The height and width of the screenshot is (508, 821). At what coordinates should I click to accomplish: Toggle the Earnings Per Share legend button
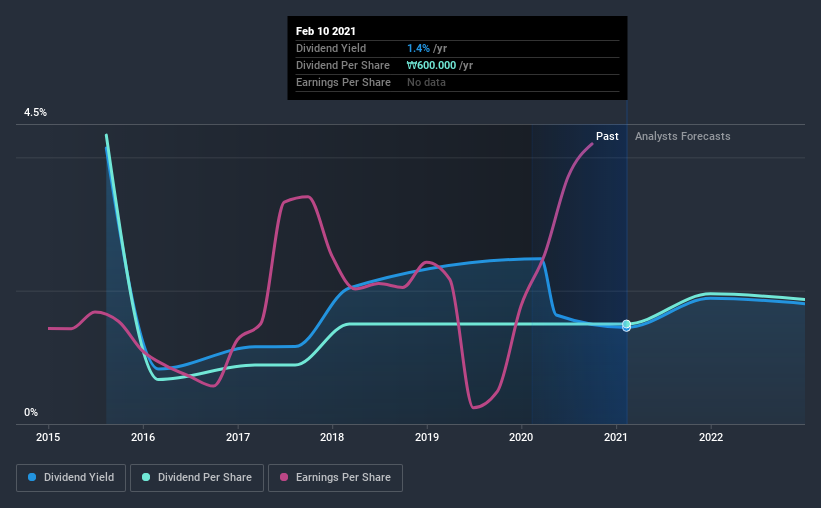point(335,478)
